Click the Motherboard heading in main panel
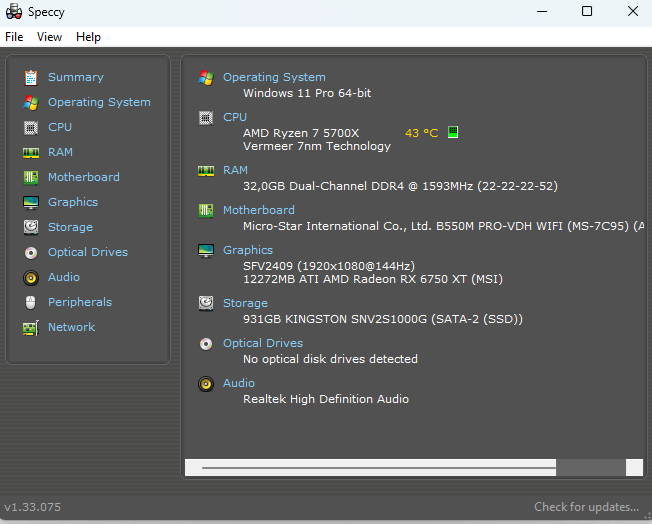The image size is (652, 524). click(x=258, y=210)
